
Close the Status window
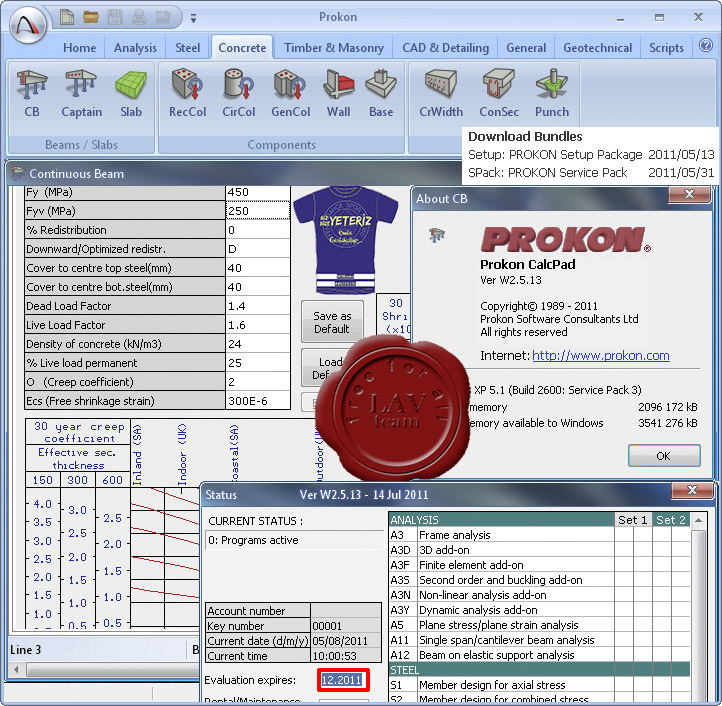click(x=692, y=490)
